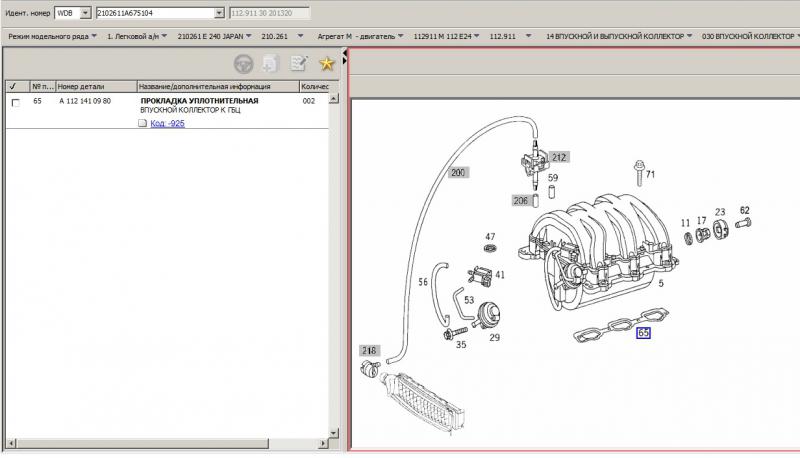This screenshot has width=800, height=458.
Task: Click the Номер детали column header
Action: [x=96, y=86]
